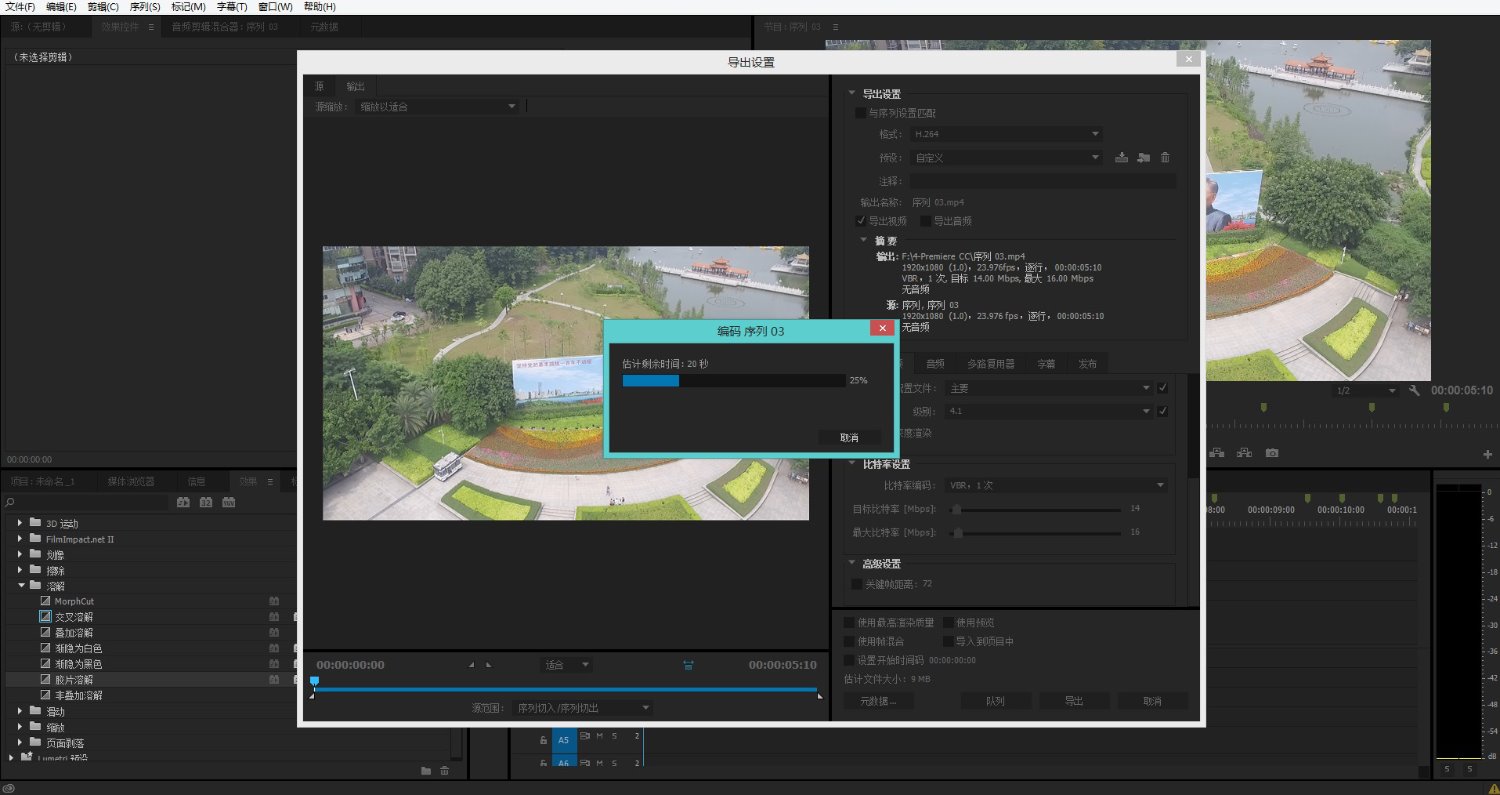
Task: Enable 使用最高渲染质量 checkbox
Action: (850, 622)
